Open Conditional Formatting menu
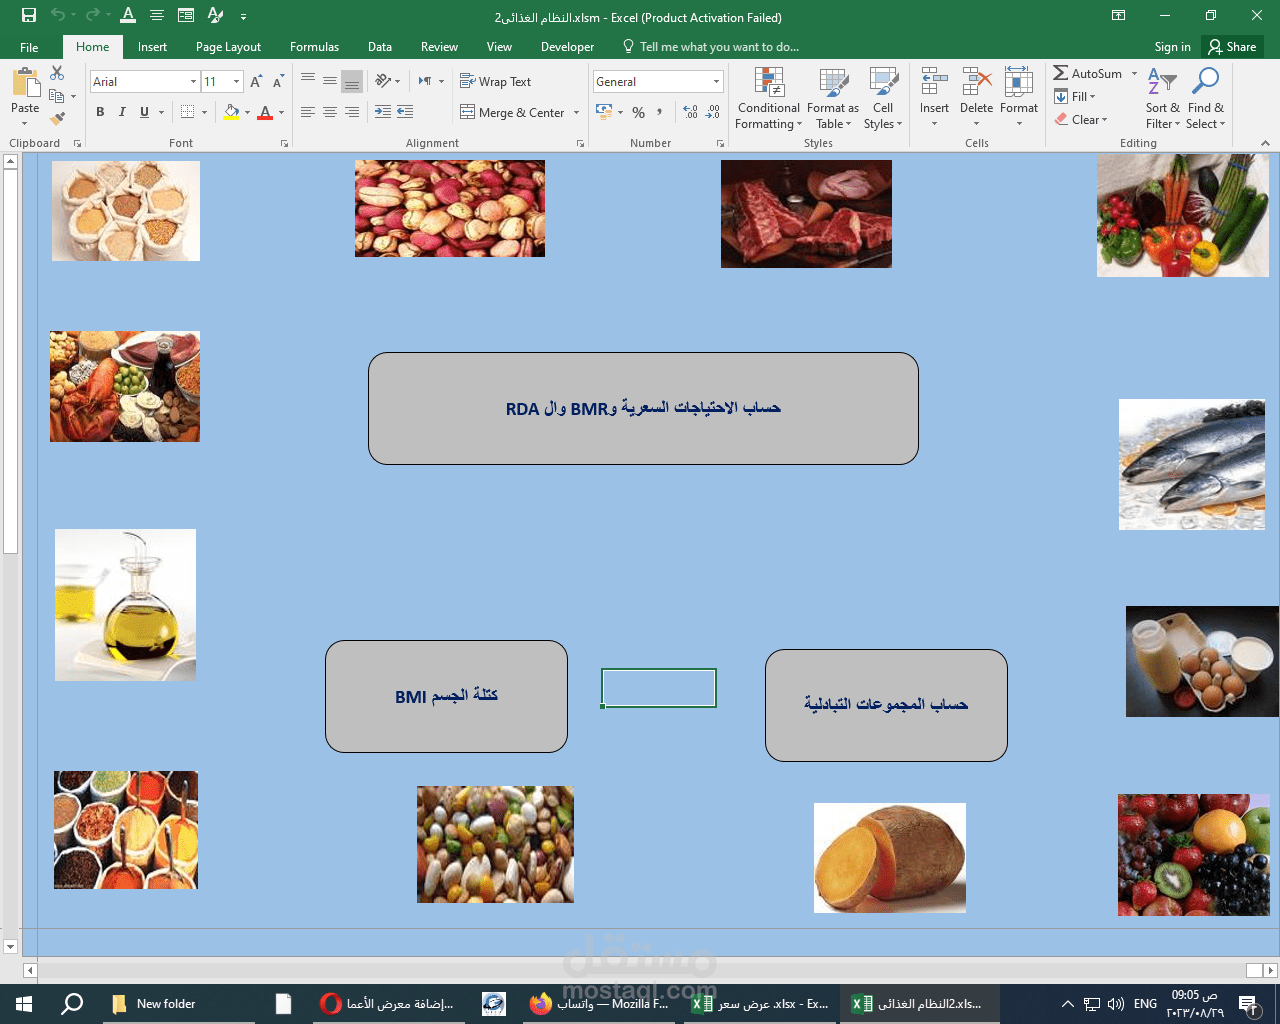Viewport: 1280px width, 1024px height. pyautogui.click(x=769, y=98)
